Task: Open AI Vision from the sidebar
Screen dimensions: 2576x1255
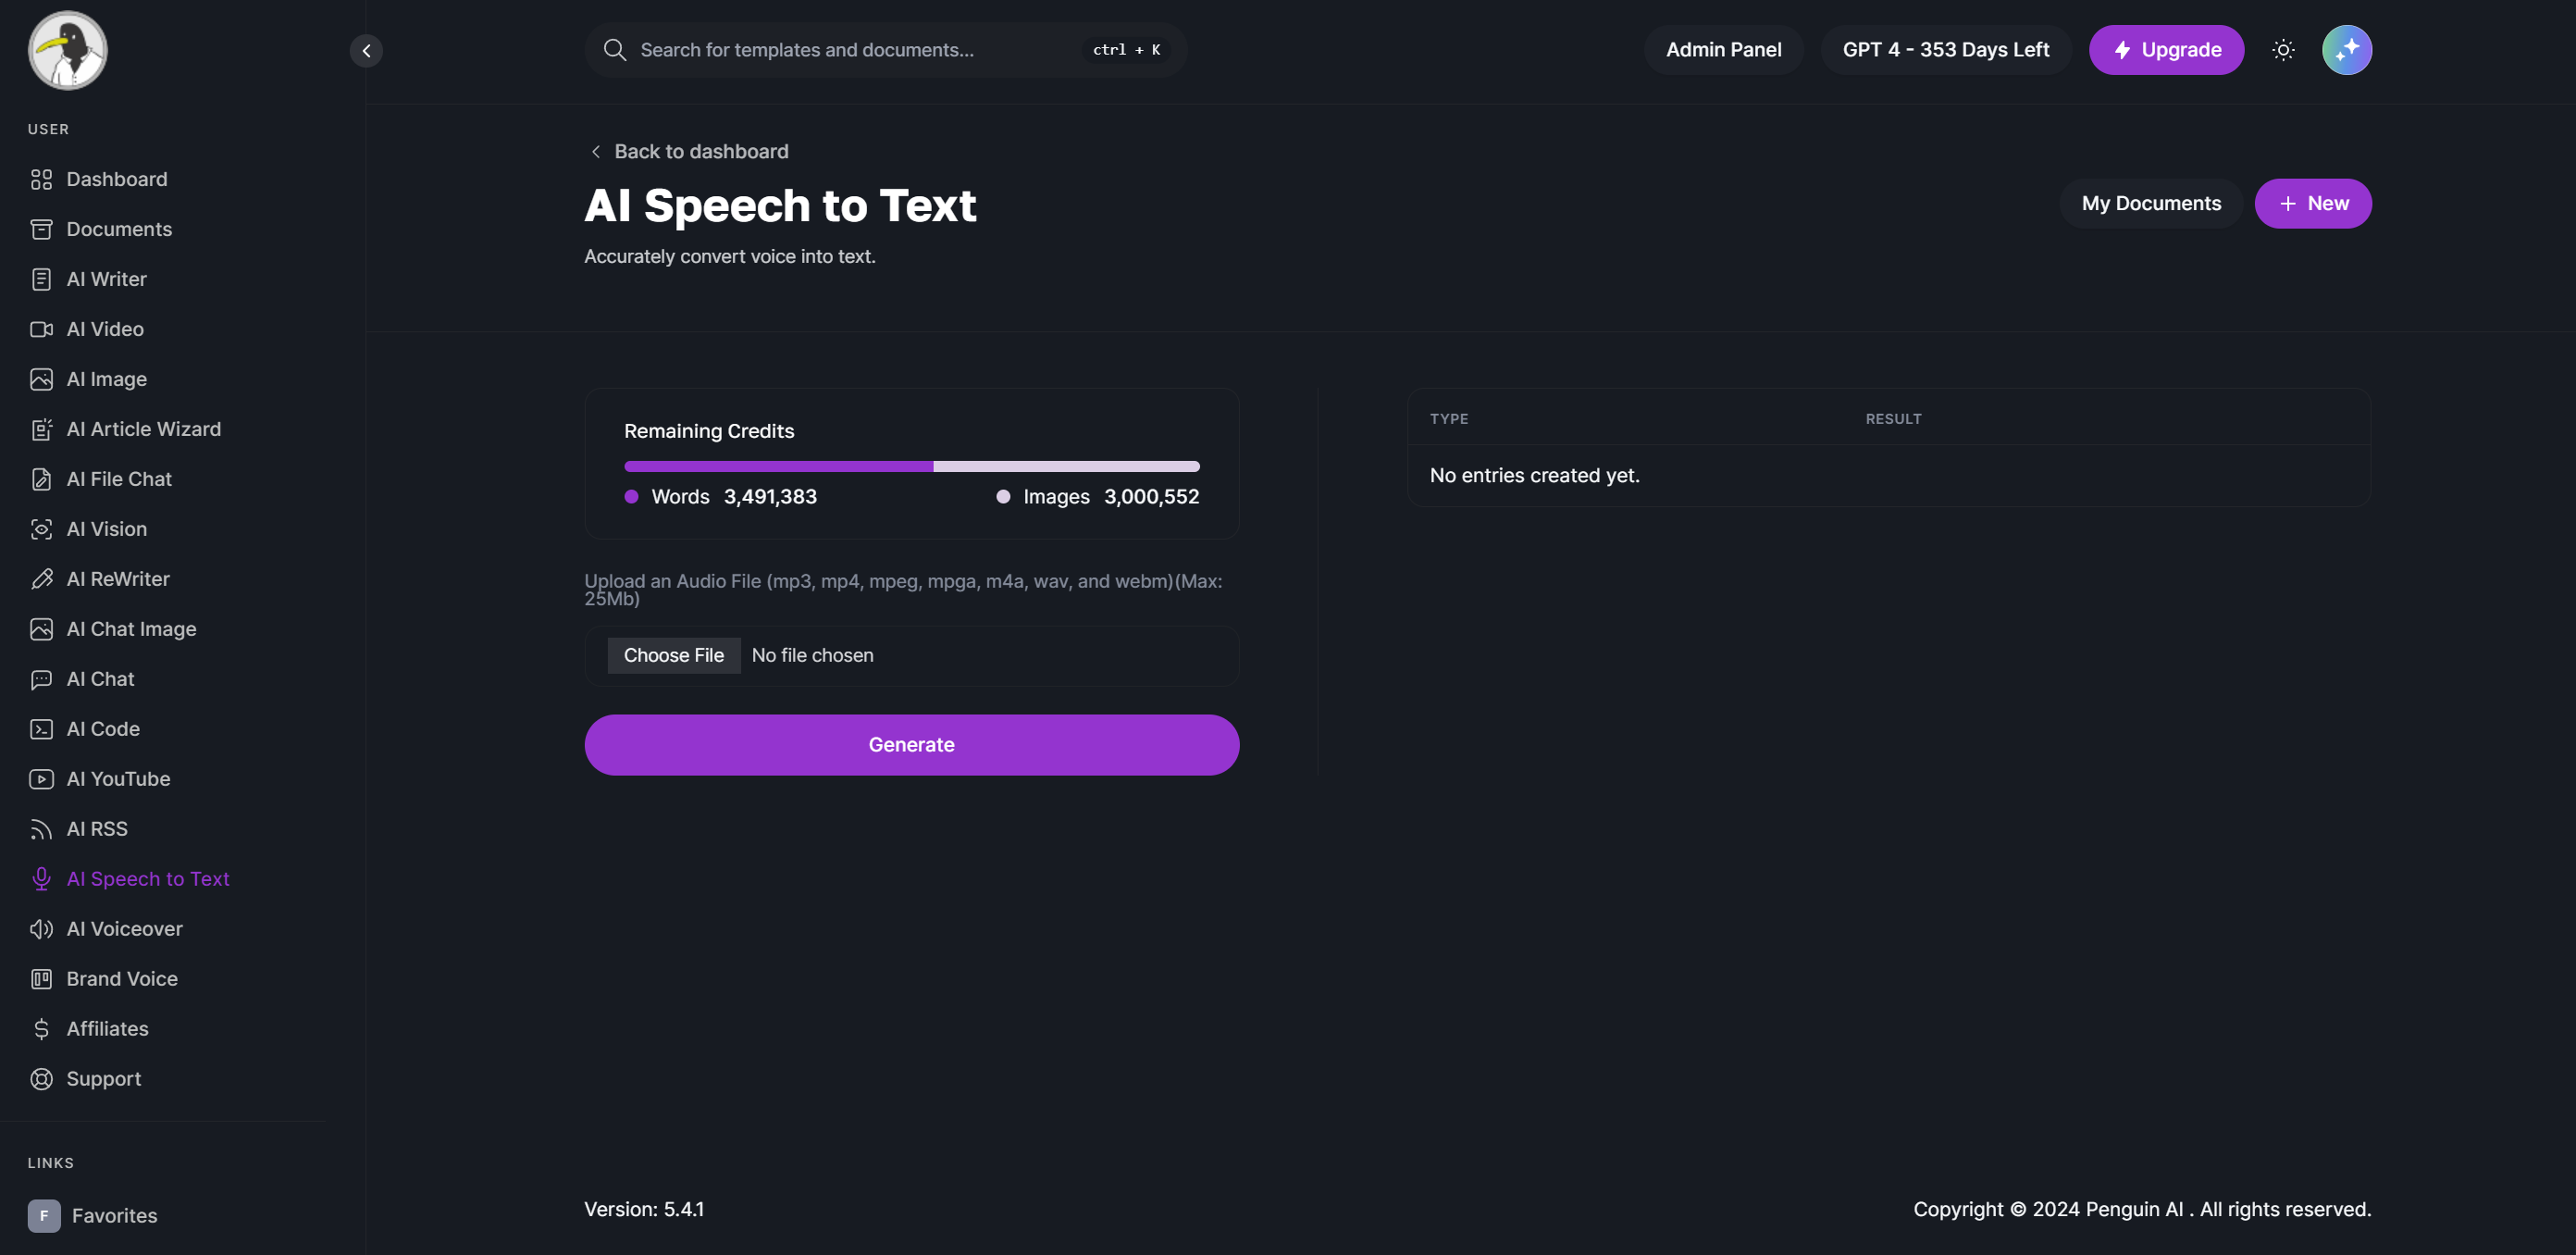Action: pos(108,529)
